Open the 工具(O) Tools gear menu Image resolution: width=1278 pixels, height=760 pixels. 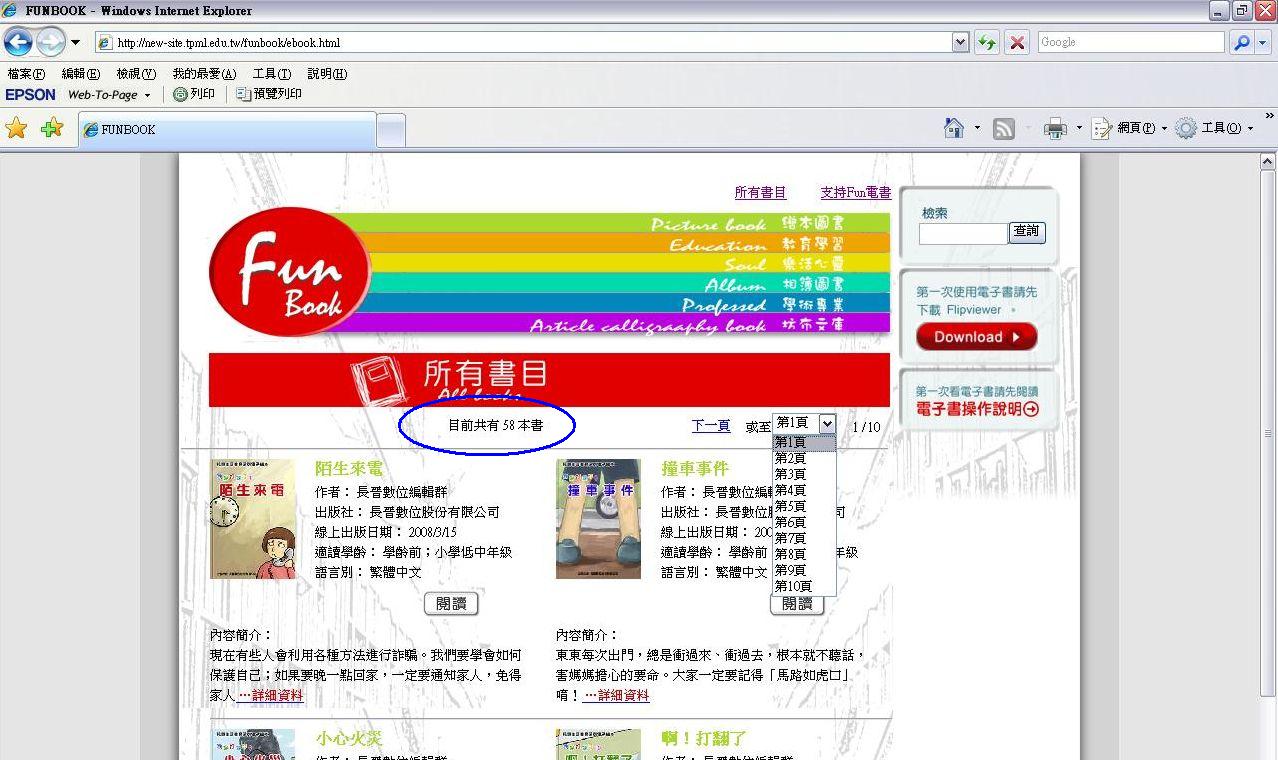(1214, 128)
